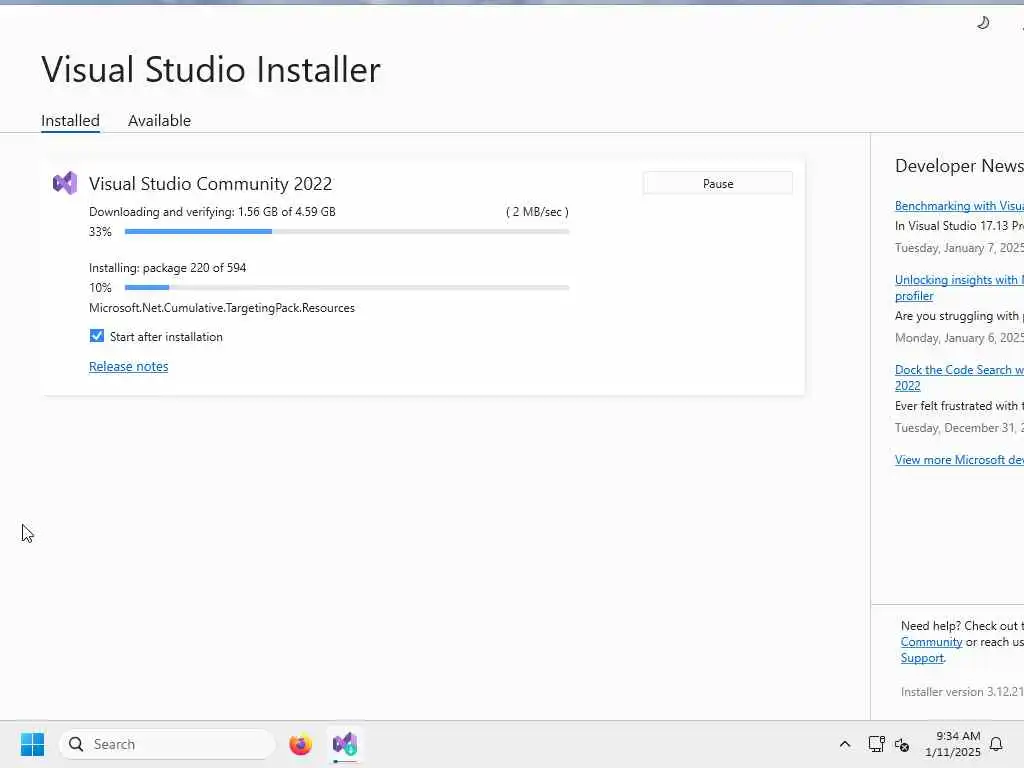Click the Developer News heading
The width and height of the screenshot is (1024, 768).
pos(959,166)
